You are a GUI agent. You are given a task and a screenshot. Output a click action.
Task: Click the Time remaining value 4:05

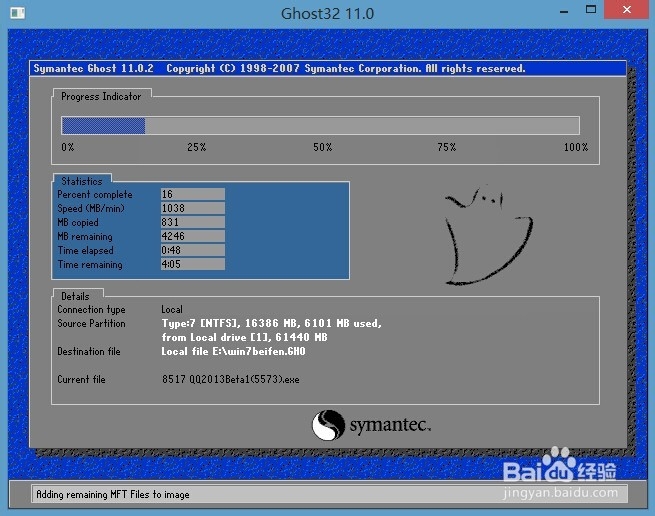[x=193, y=264]
